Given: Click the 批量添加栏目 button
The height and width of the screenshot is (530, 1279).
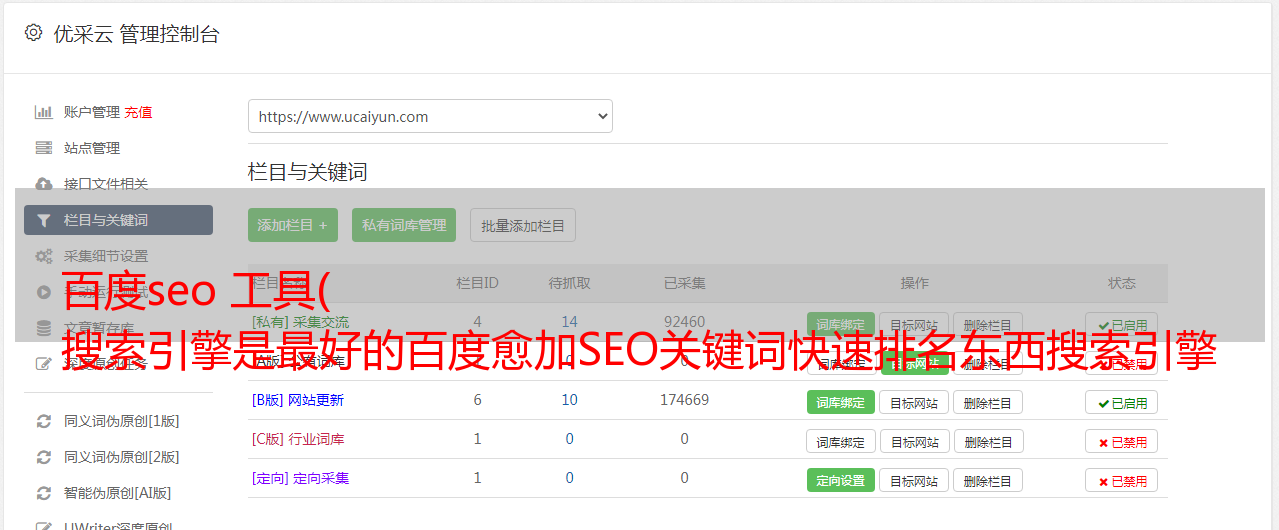Looking at the screenshot, I should 523,225.
